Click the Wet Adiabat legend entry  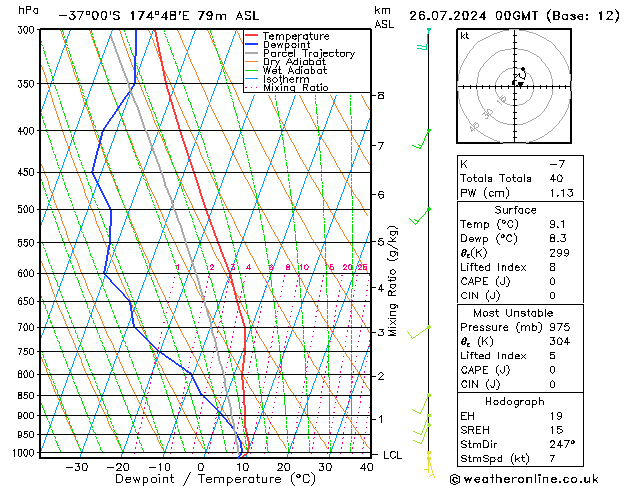[294, 71]
